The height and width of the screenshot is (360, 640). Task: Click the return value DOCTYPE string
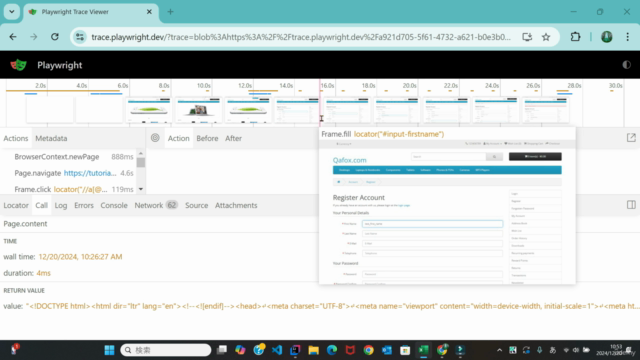(x=333, y=306)
